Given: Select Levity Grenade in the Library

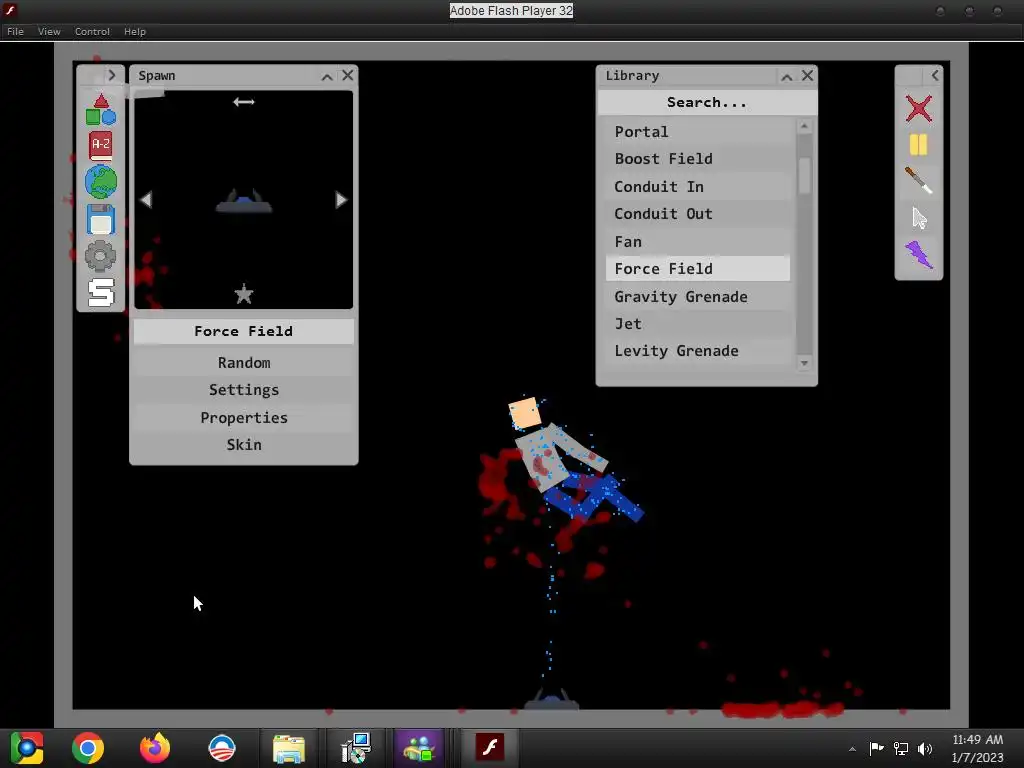Looking at the screenshot, I should pos(698,351).
